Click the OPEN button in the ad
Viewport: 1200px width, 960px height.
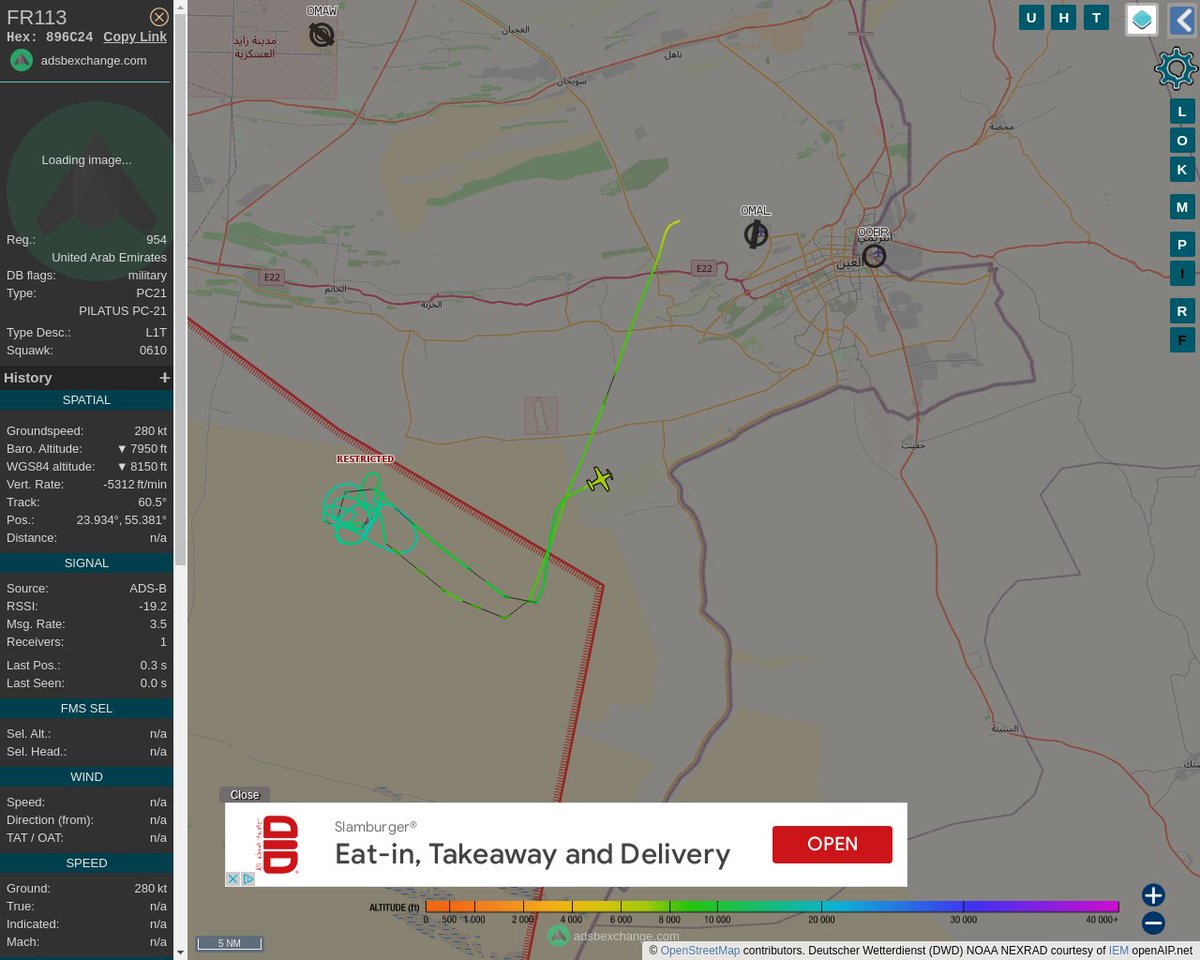832,844
